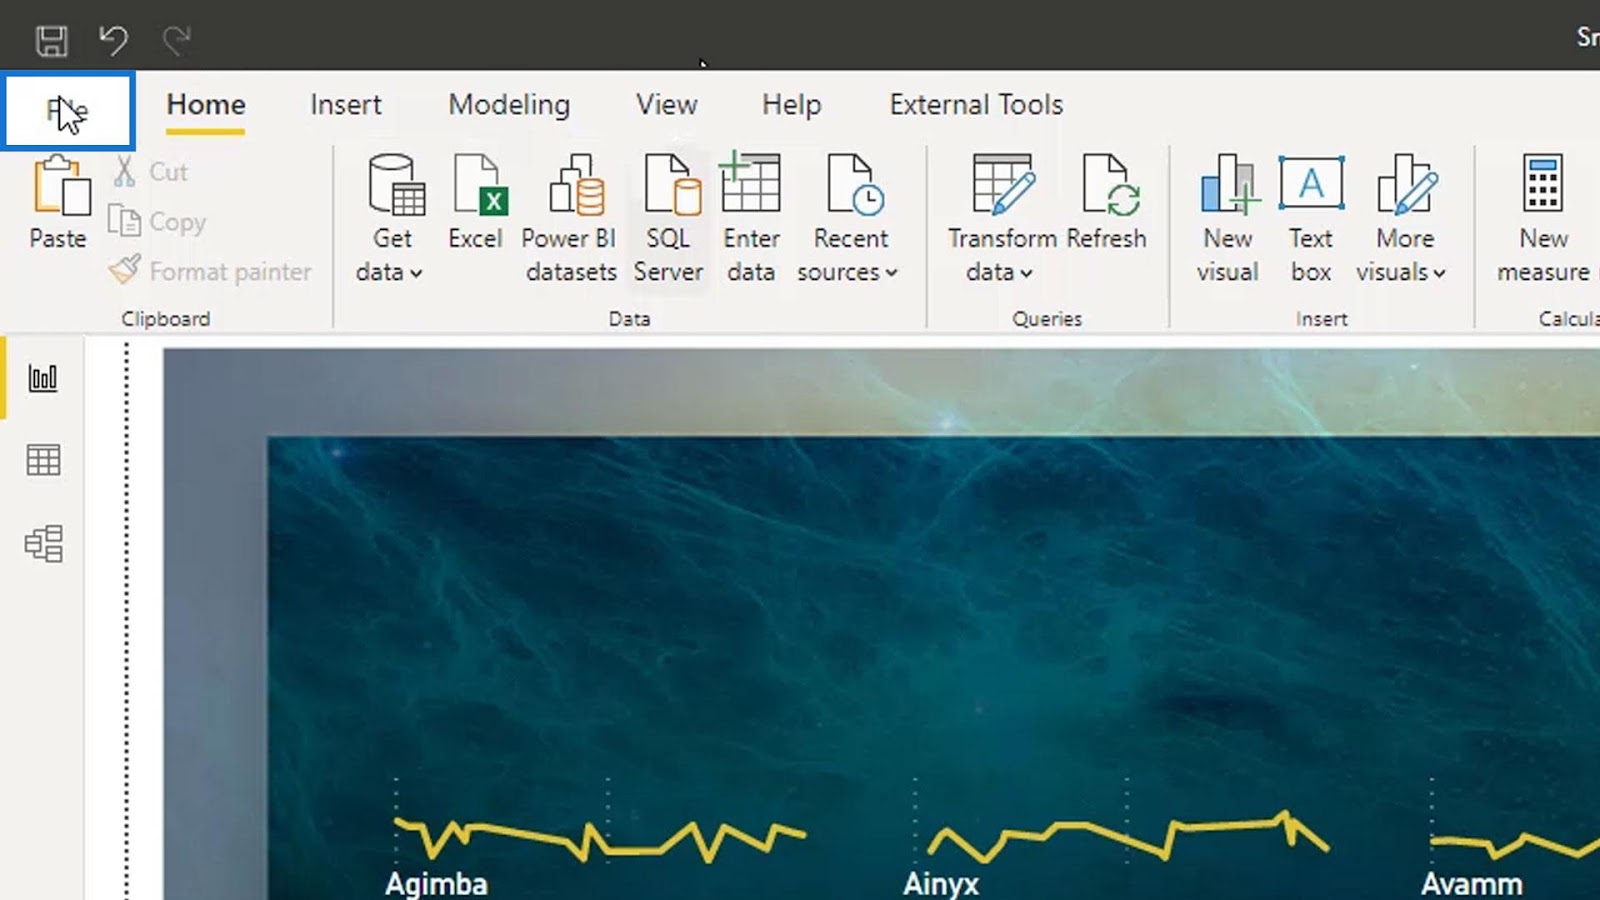Connect to Power BI datasets
Viewport: 1600px width, 900px height.
pos(571,219)
